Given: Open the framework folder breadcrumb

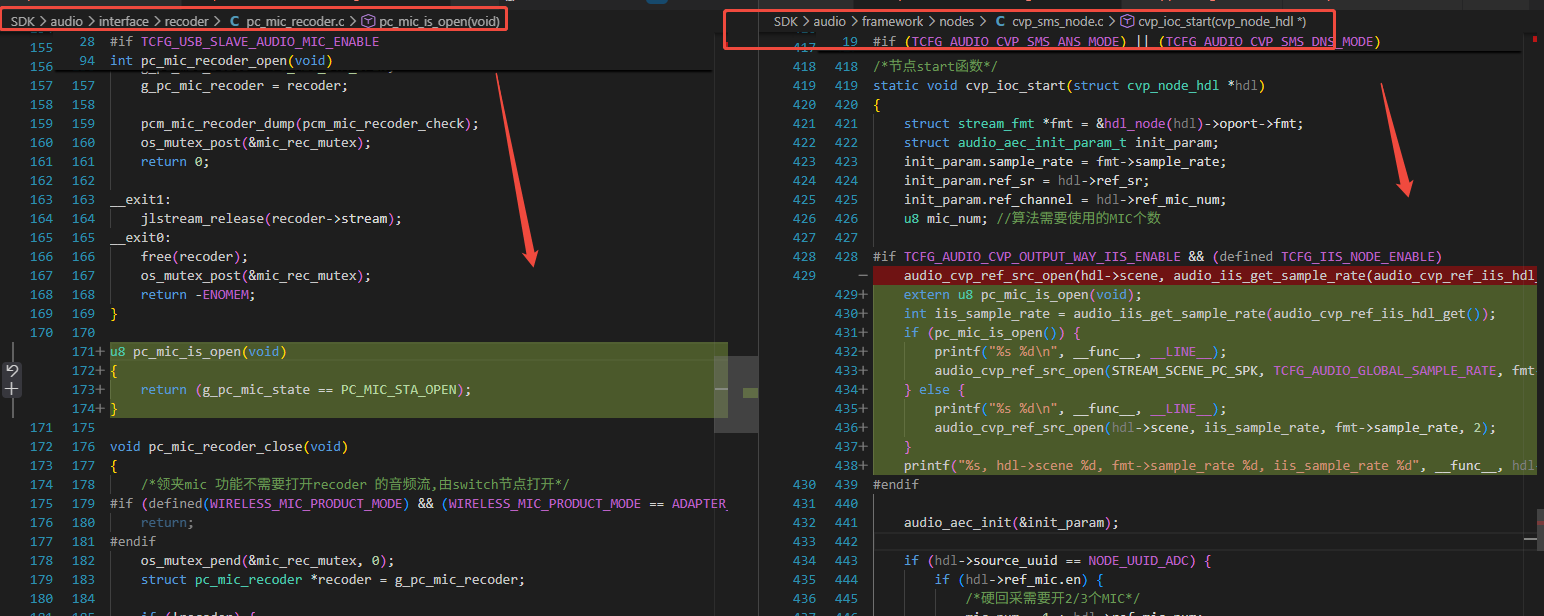Looking at the screenshot, I should (x=892, y=20).
